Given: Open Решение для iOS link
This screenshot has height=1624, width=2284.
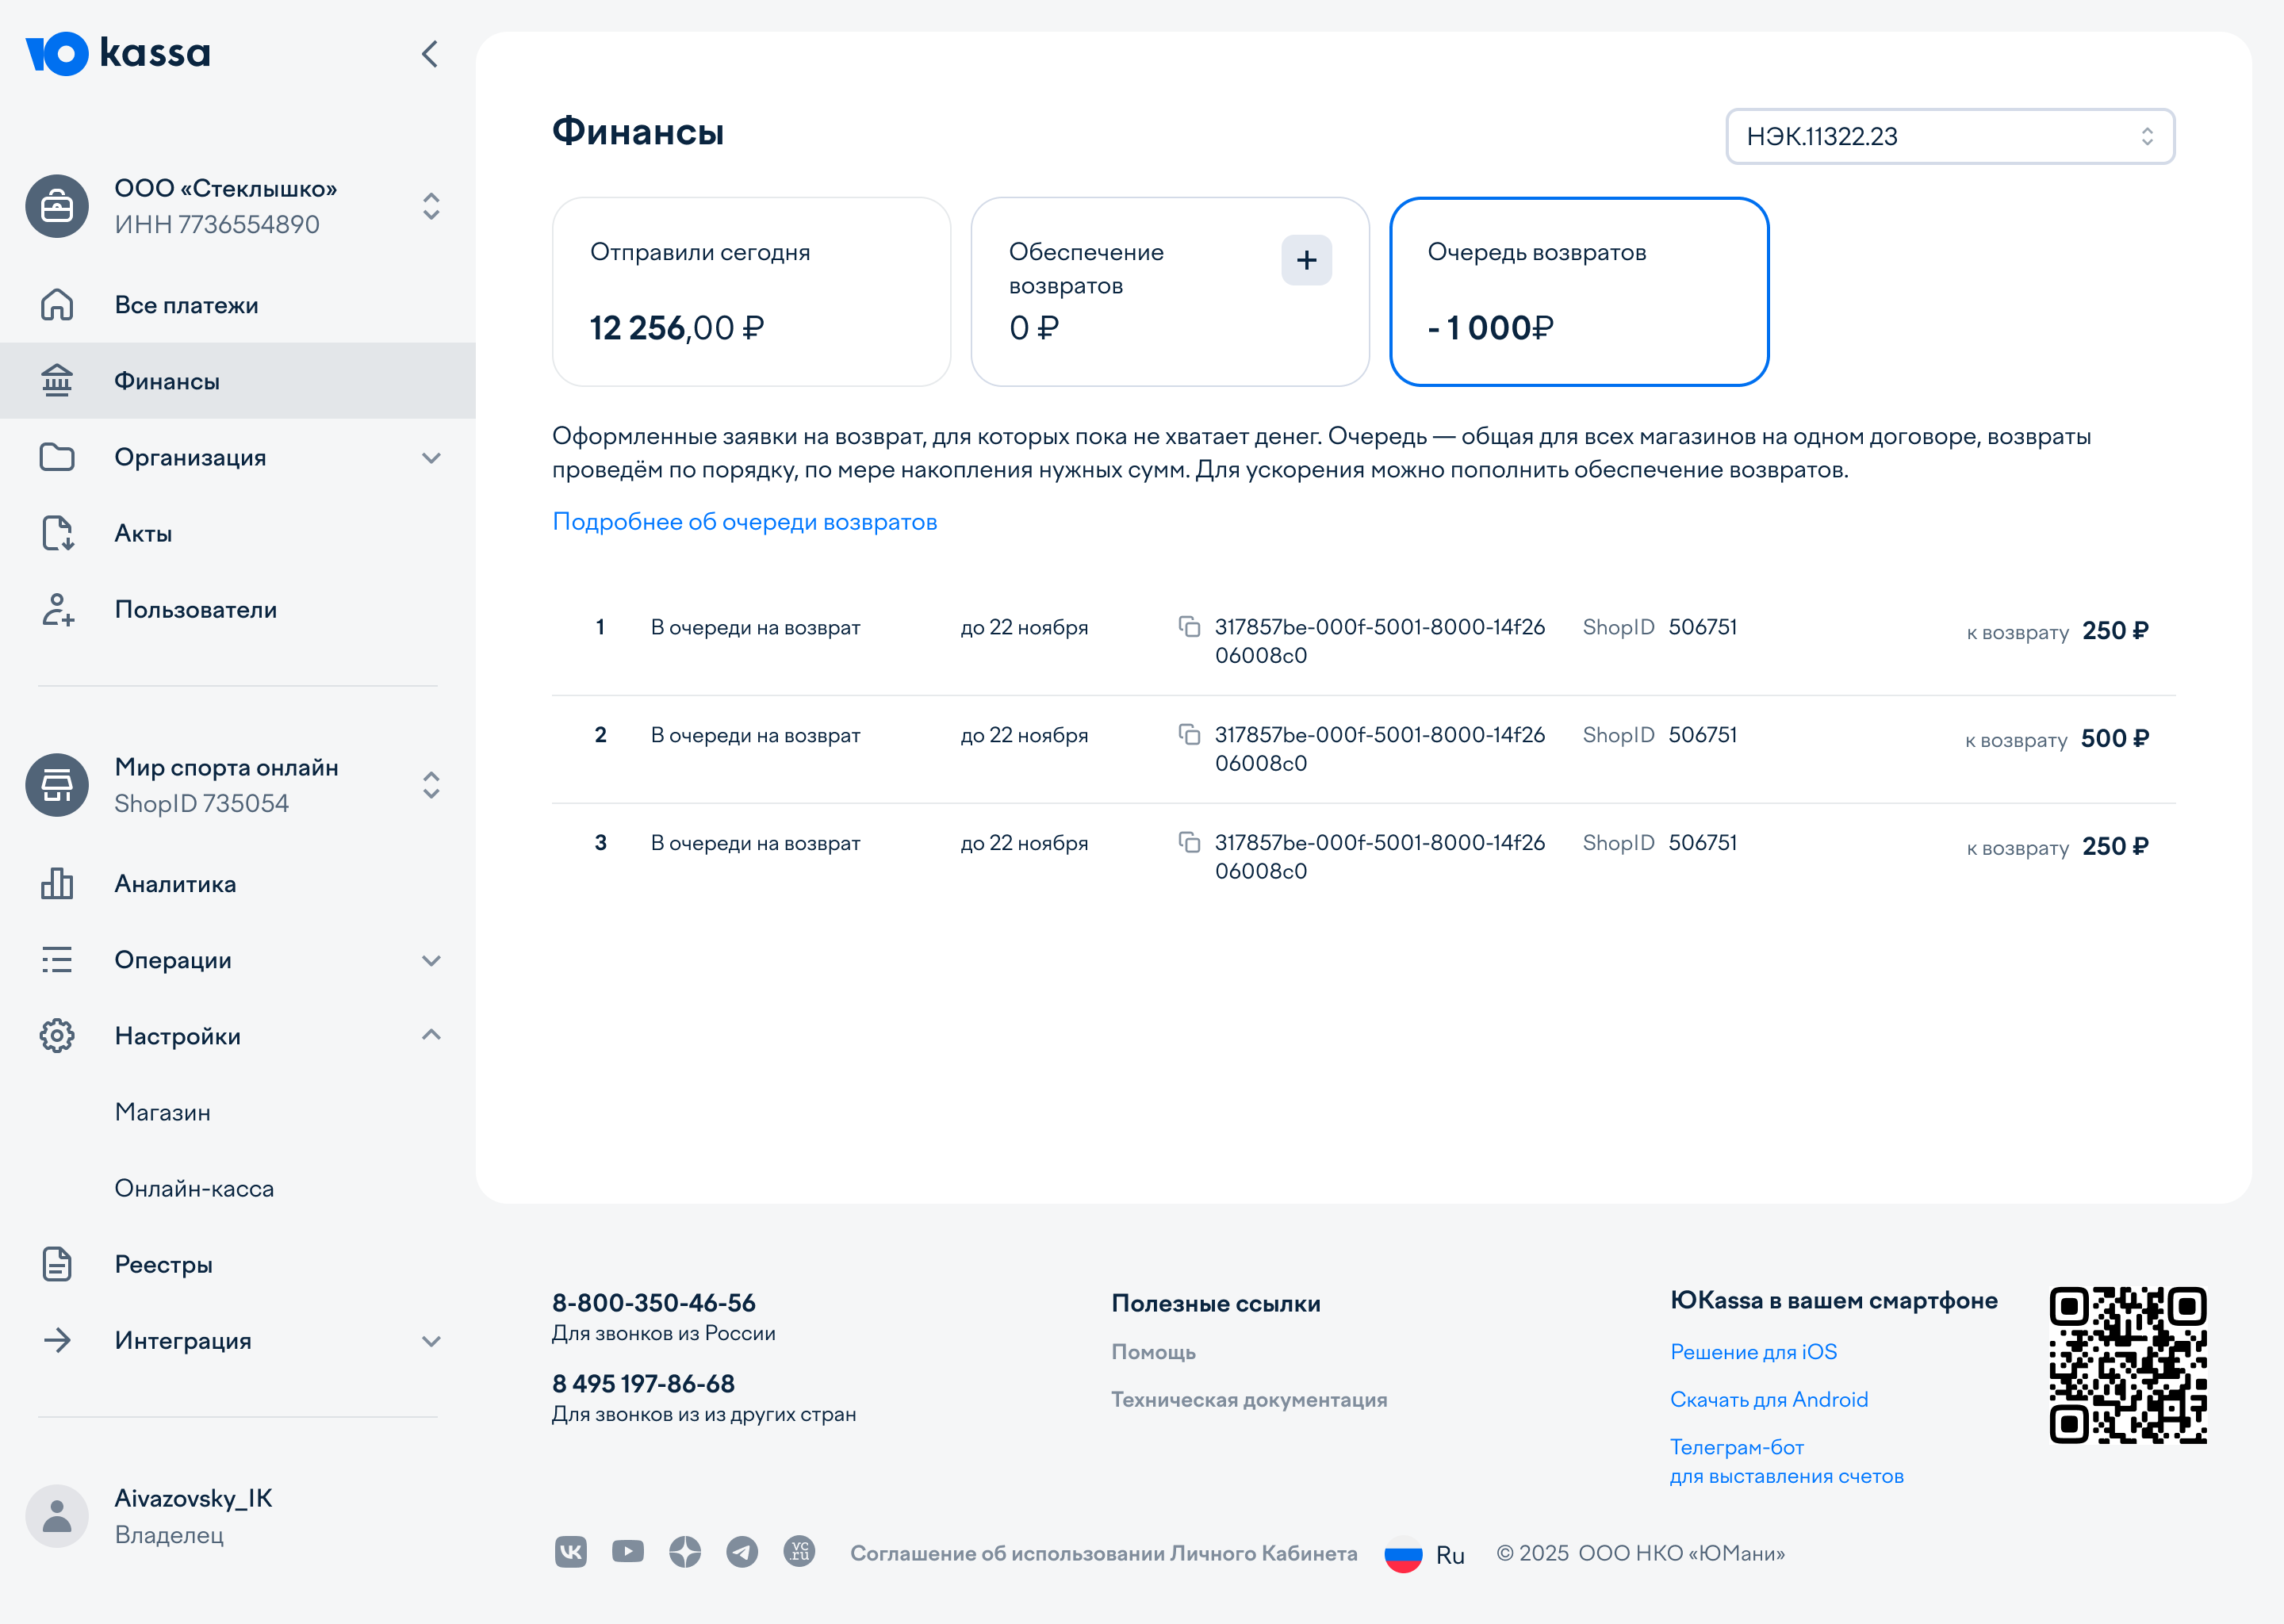Looking at the screenshot, I should tap(1754, 1351).
